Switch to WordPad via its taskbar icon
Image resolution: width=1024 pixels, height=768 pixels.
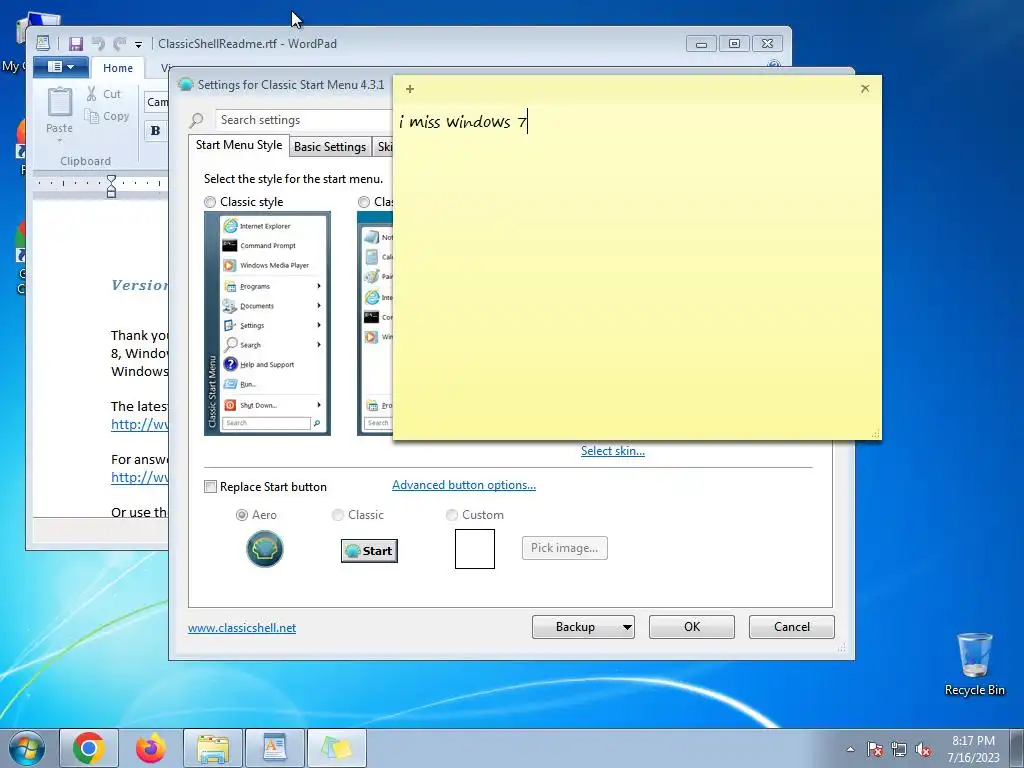[274, 748]
